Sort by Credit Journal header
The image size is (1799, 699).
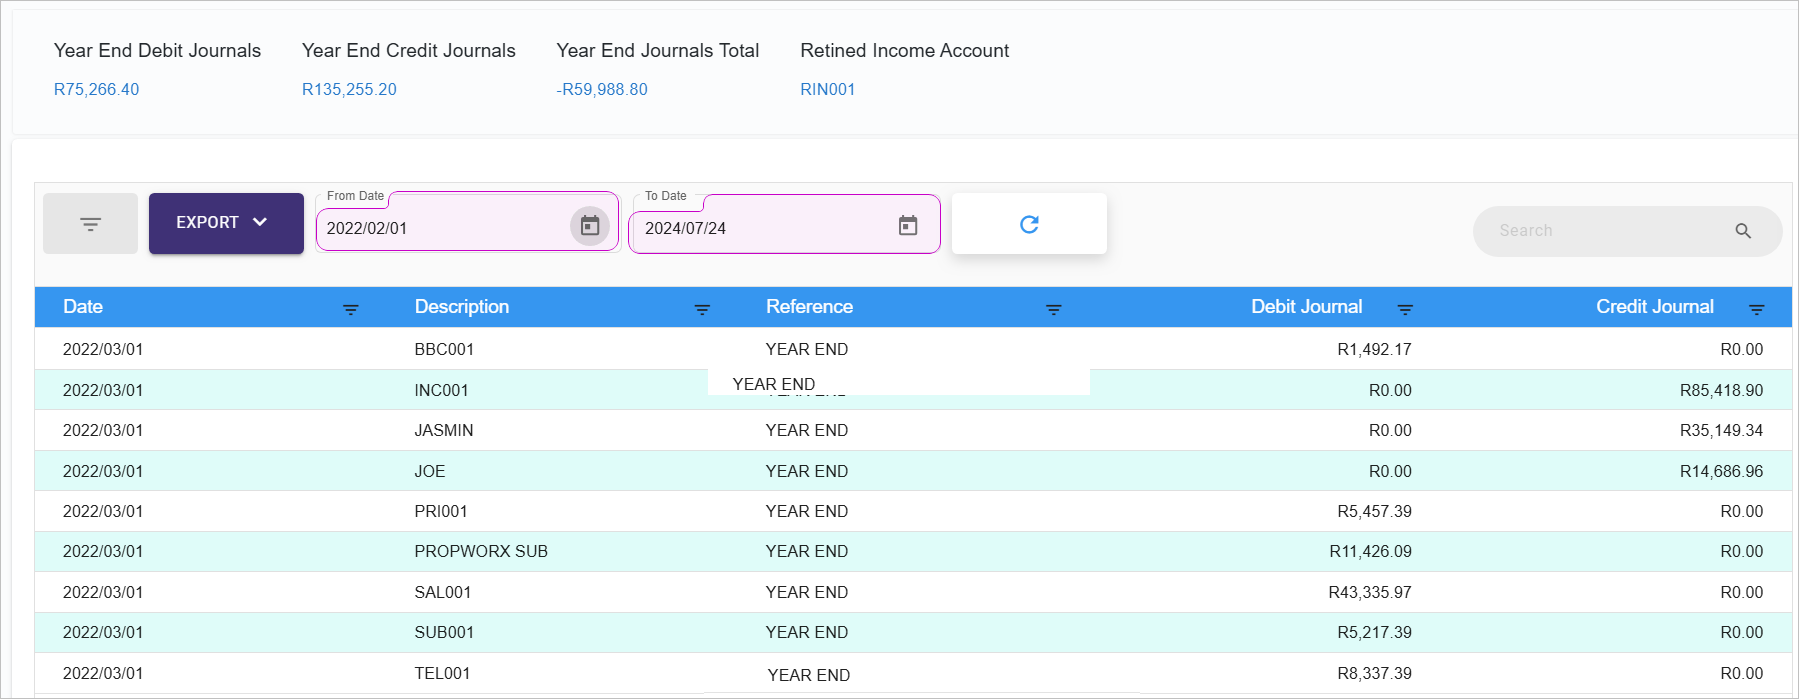(1655, 307)
